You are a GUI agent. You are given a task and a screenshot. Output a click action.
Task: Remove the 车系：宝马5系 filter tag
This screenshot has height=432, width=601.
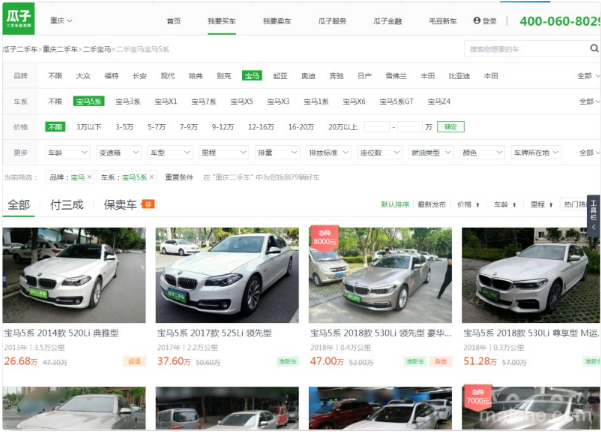[x=152, y=177]
